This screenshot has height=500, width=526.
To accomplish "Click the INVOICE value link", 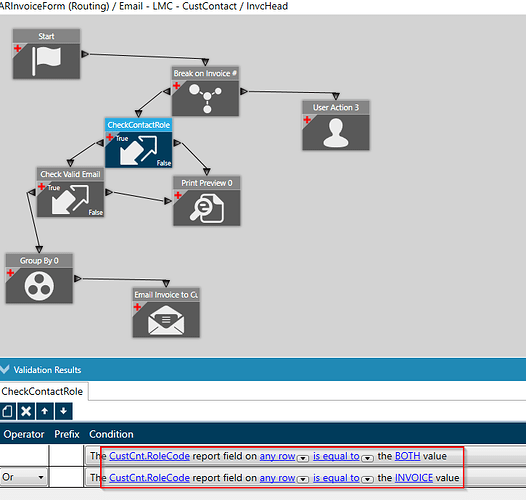I will [414, 478].
